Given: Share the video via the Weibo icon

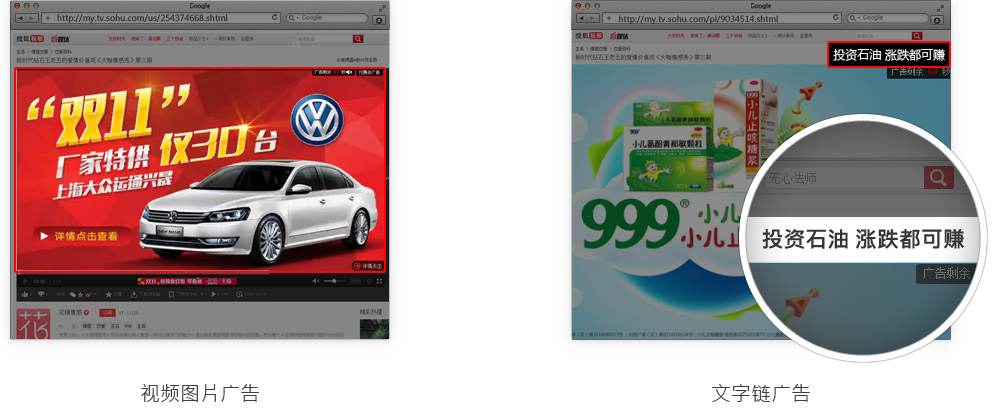Looking at the screenshot, I should click(x=88, y=295).
